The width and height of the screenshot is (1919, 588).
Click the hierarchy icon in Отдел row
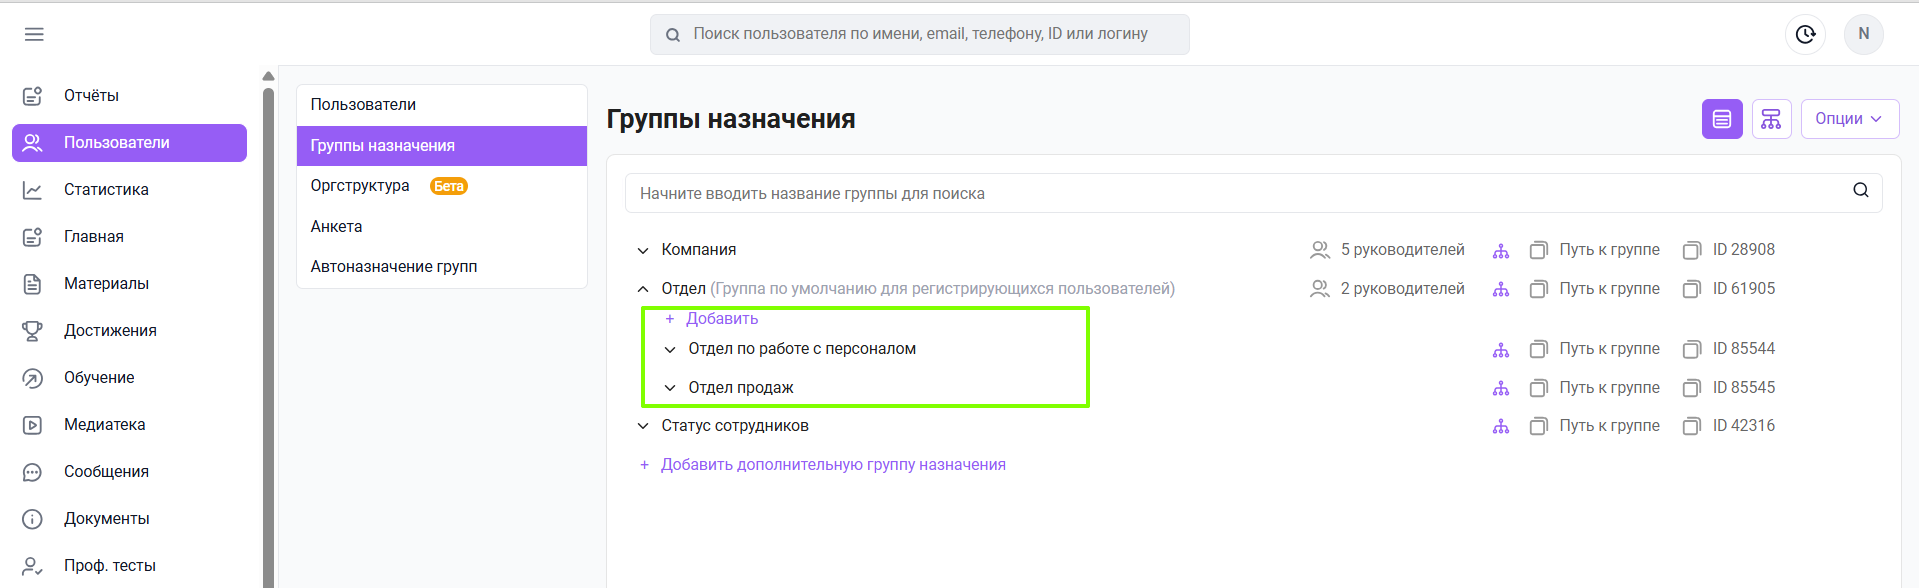click(1501, 289)
